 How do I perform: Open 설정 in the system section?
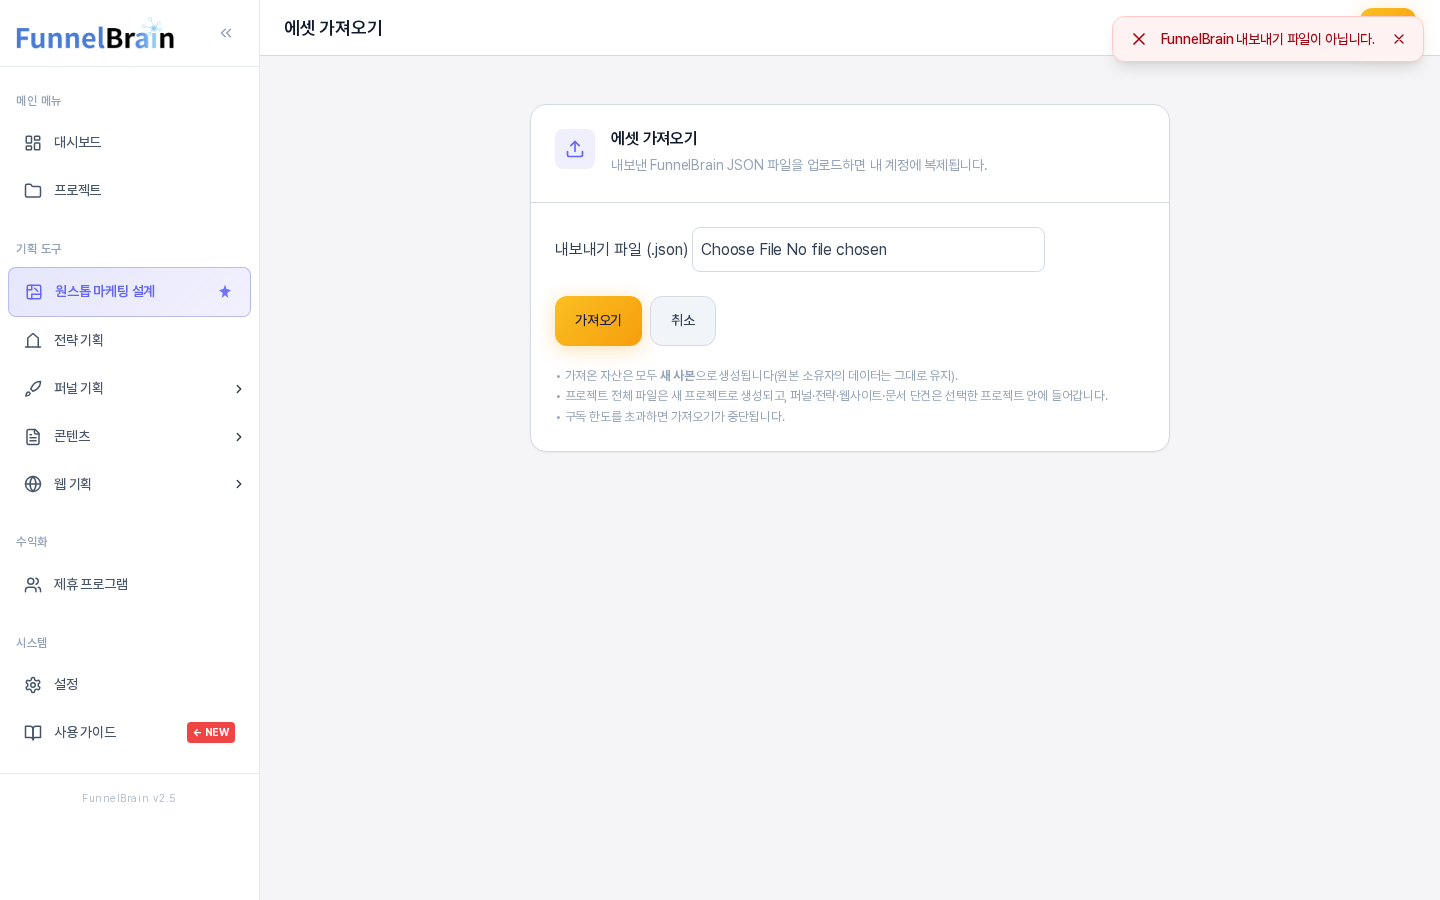pyautogui.click(x=129, y=685)
